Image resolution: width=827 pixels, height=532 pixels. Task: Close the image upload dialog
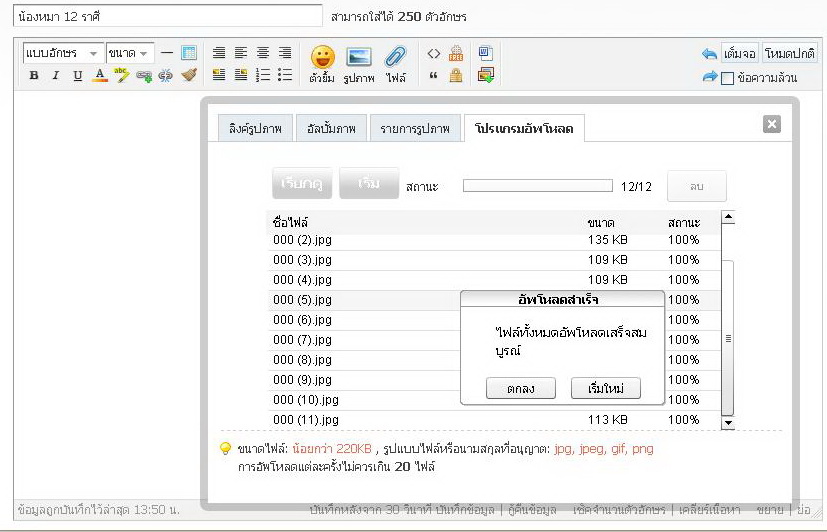click(x=772, y=124)
